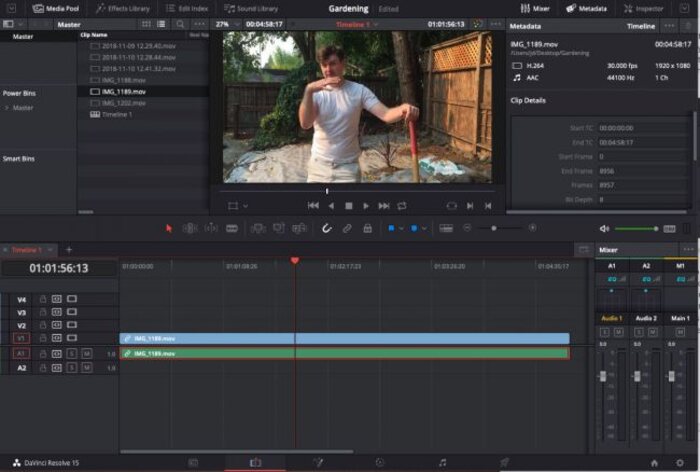Select Timeline 1 in media pool list
The image size is (700, 472).
tap(143, 114)
